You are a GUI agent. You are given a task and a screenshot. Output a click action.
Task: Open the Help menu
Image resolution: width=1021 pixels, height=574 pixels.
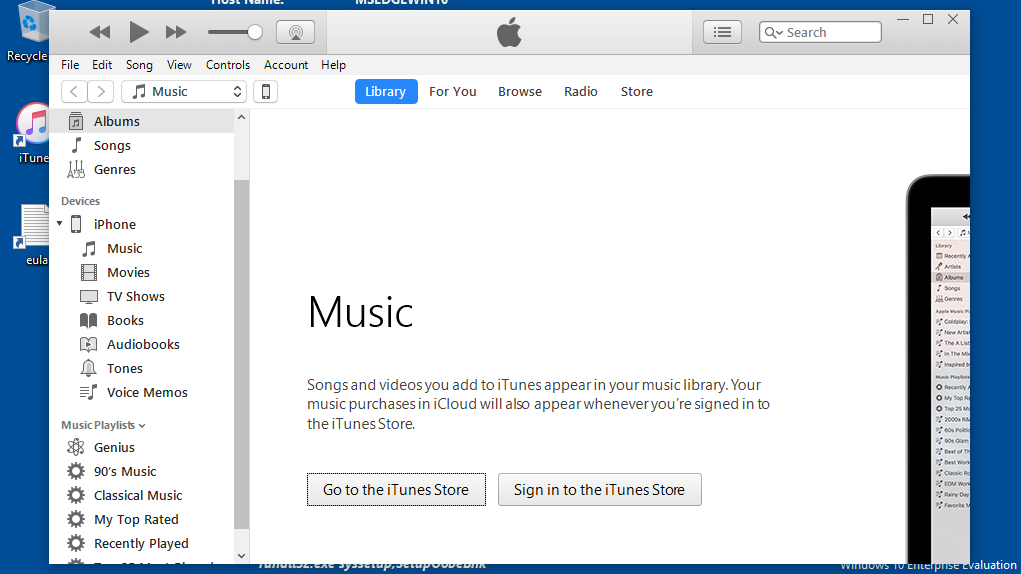(333, 65)
